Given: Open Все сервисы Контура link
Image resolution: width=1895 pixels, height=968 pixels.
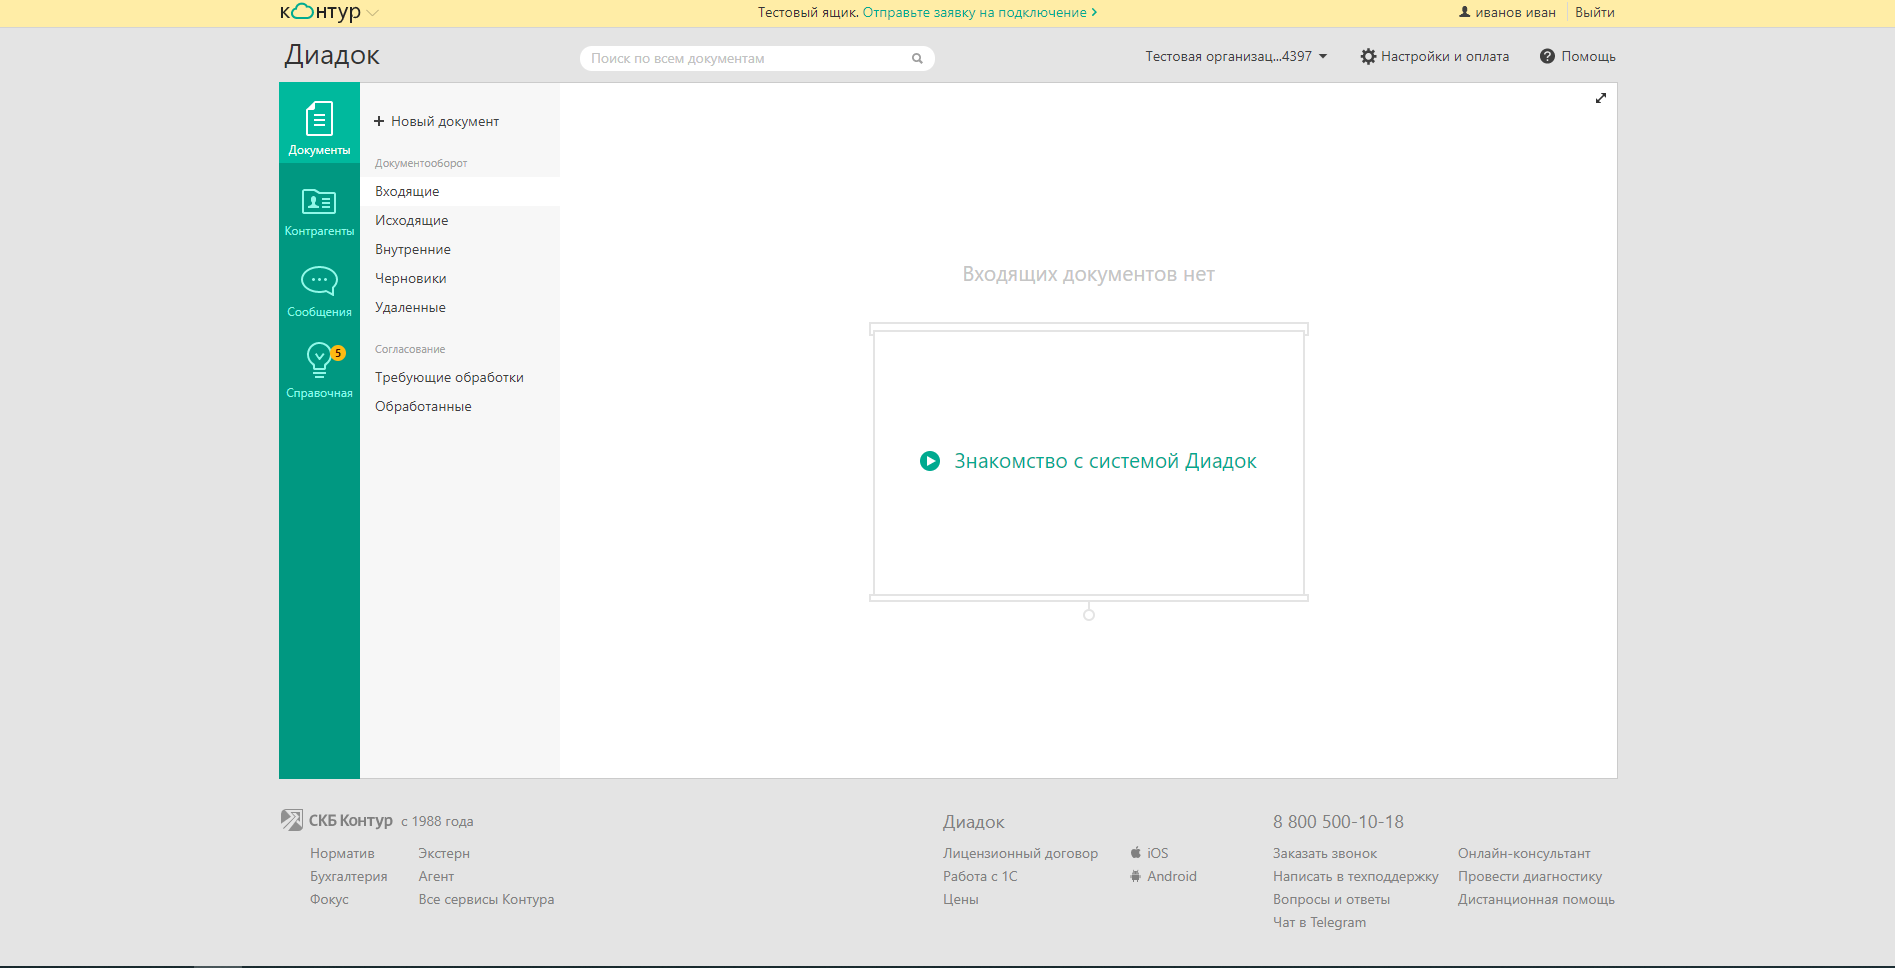Looking at the screenshot, I should tap(486, 899).
